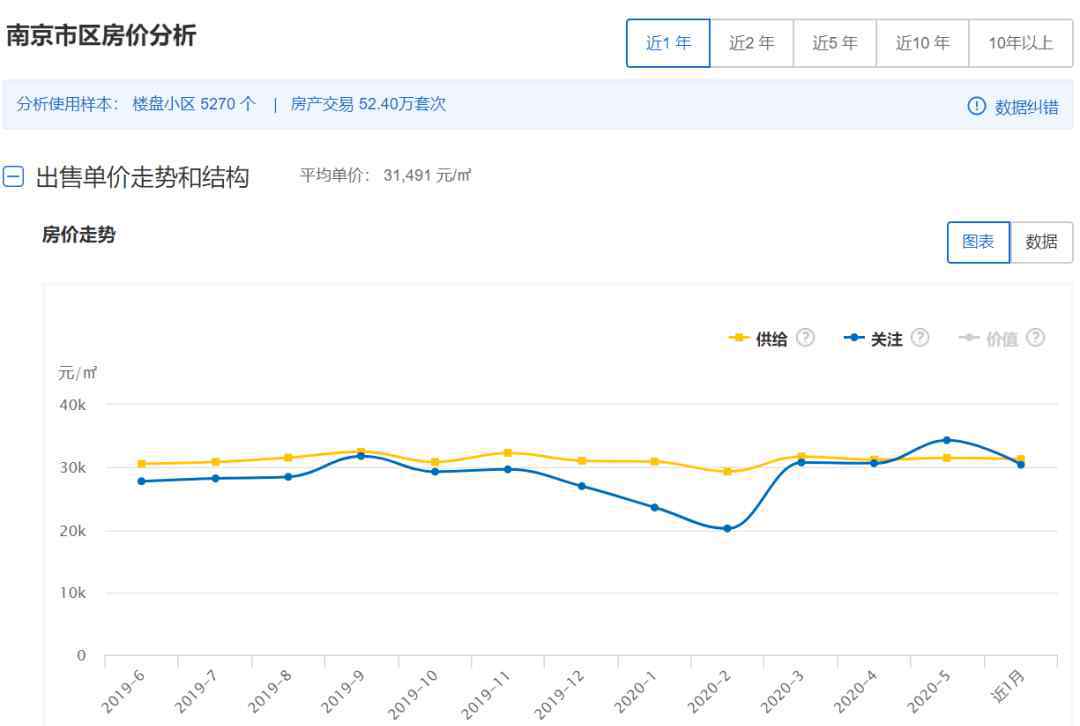Show the 近10年 price history tab
The height and width of the screenshot is (726, 1080).
922,43
